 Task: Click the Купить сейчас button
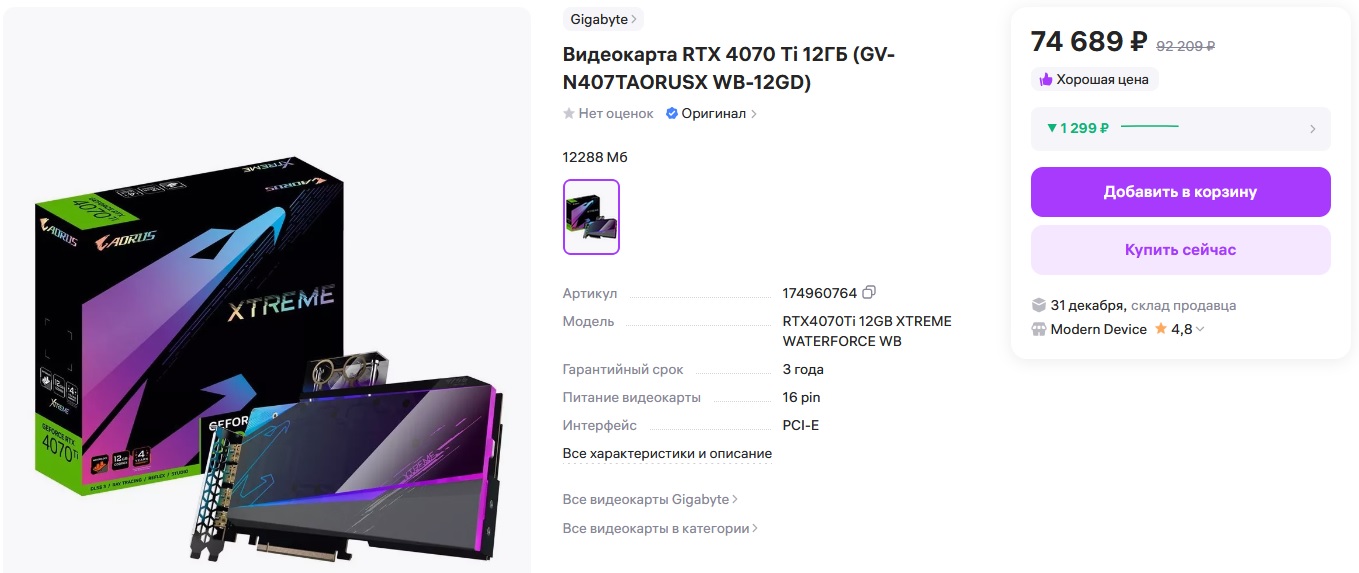coord(1180,250)
